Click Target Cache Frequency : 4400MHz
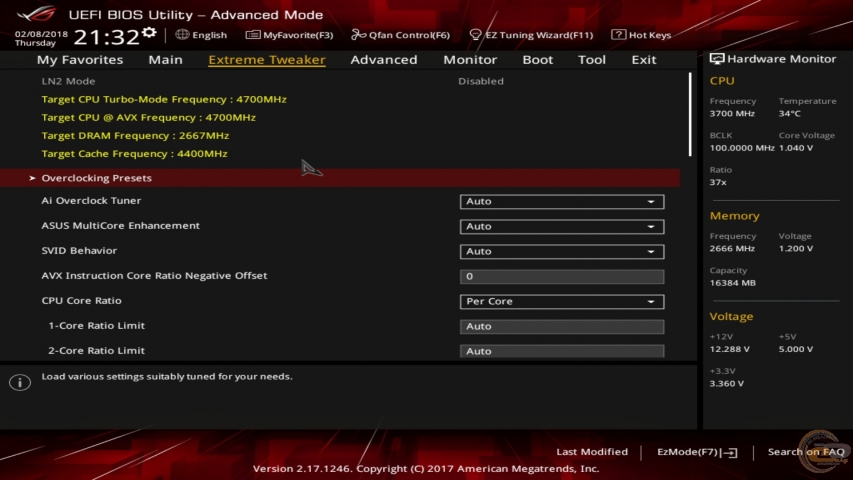Screen dimensions: 853x480 coord(134,153)
